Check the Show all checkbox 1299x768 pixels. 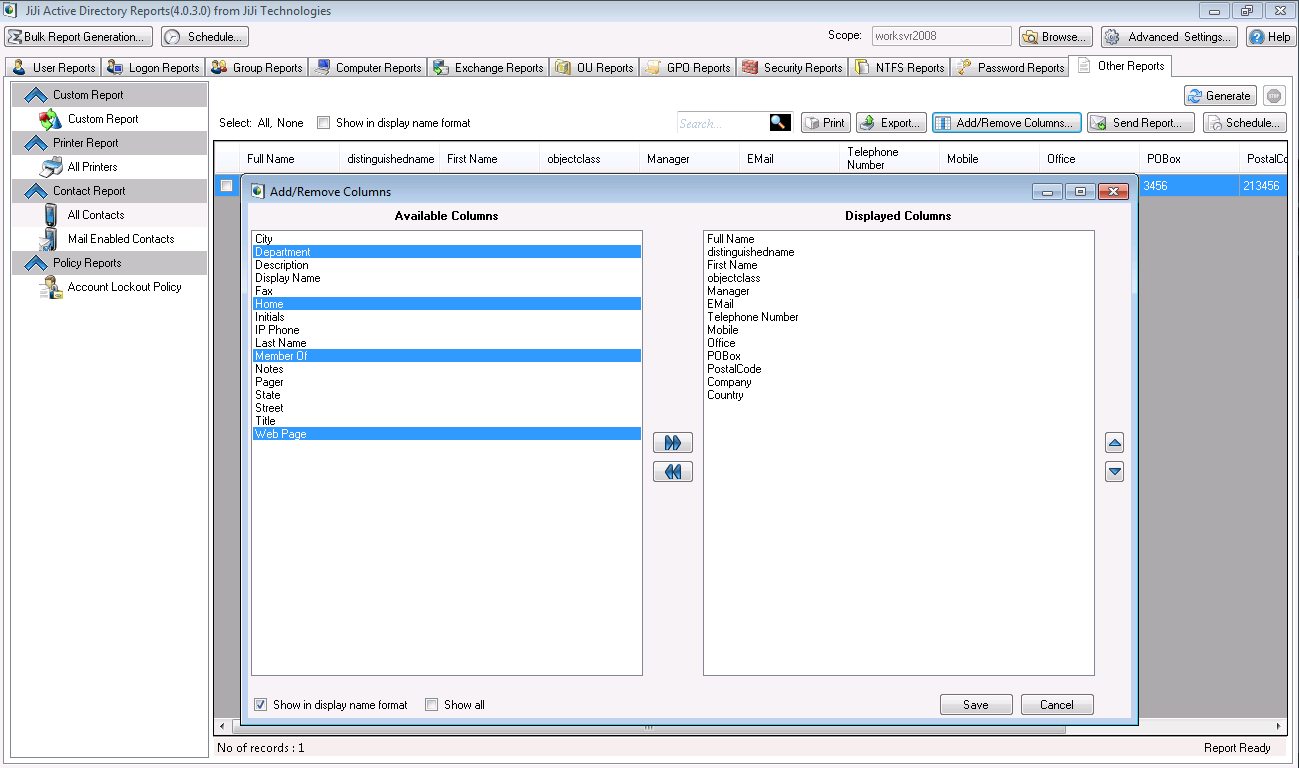[432, 705]
